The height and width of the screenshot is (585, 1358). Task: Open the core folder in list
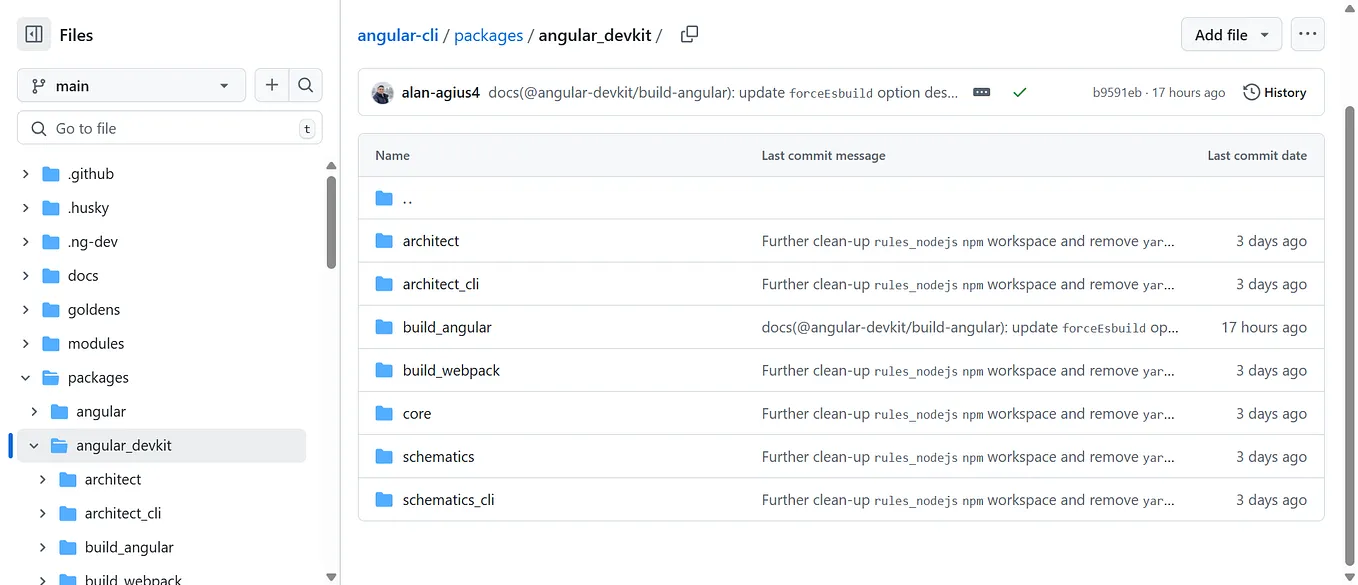point(417,413)
